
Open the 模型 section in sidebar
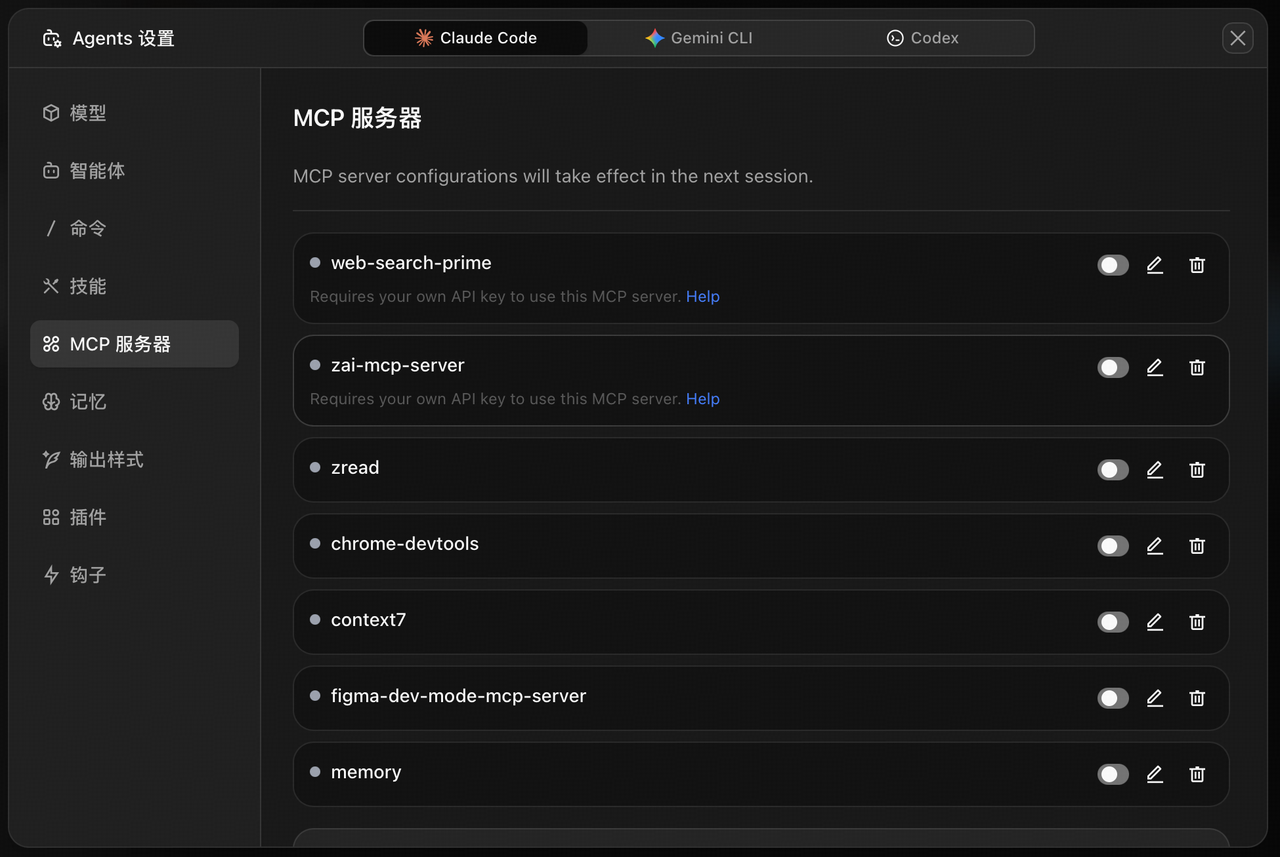[x=88, y=113]
